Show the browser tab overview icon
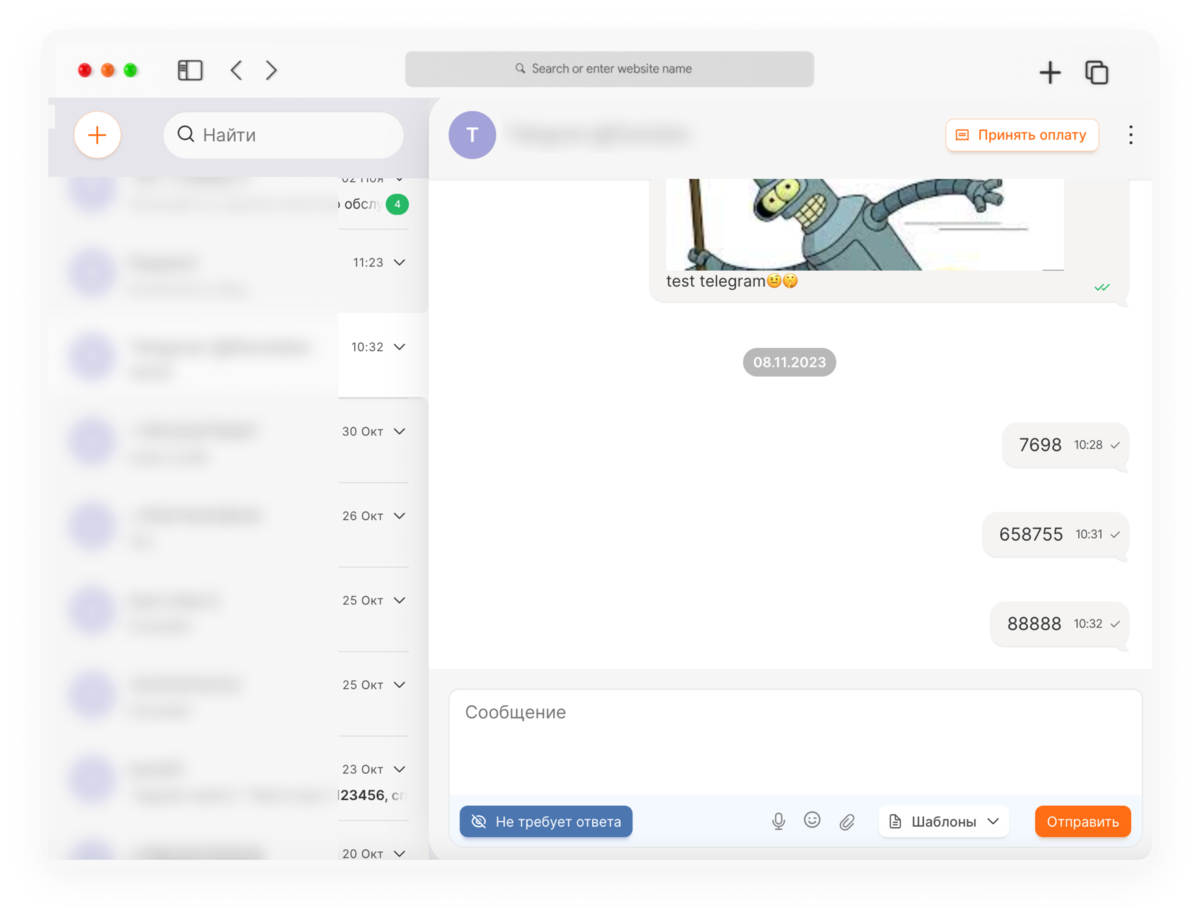This screenshot has height=920, width=1200. click(1097, 72)
